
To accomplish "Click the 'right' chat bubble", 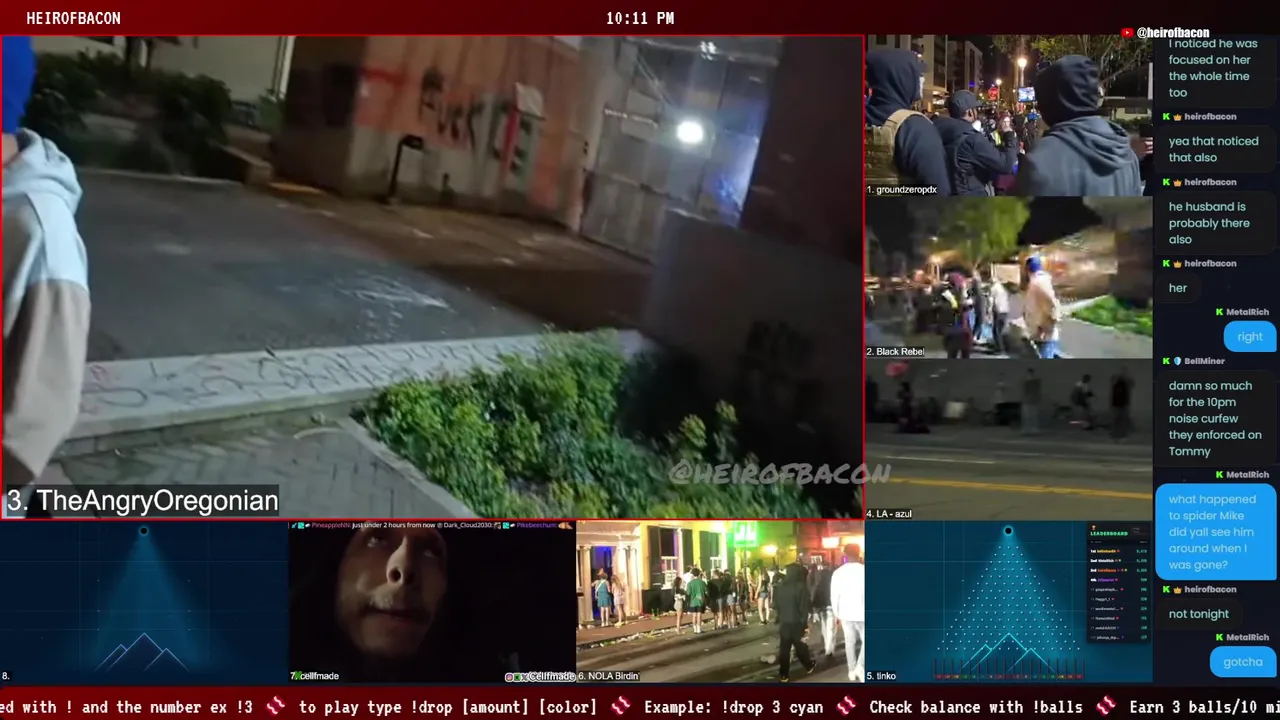I will tap(1250, 337).
